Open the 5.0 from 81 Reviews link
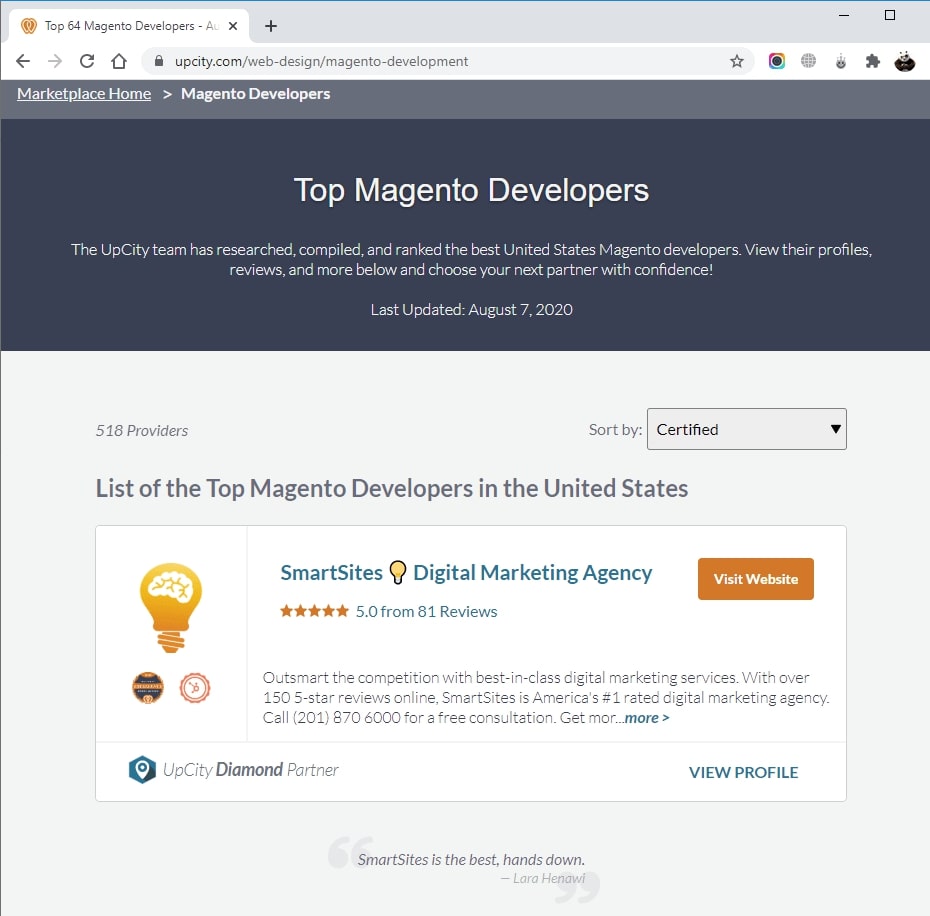The height and width of the screenshot is (916, 930). [x=426, y=612]
